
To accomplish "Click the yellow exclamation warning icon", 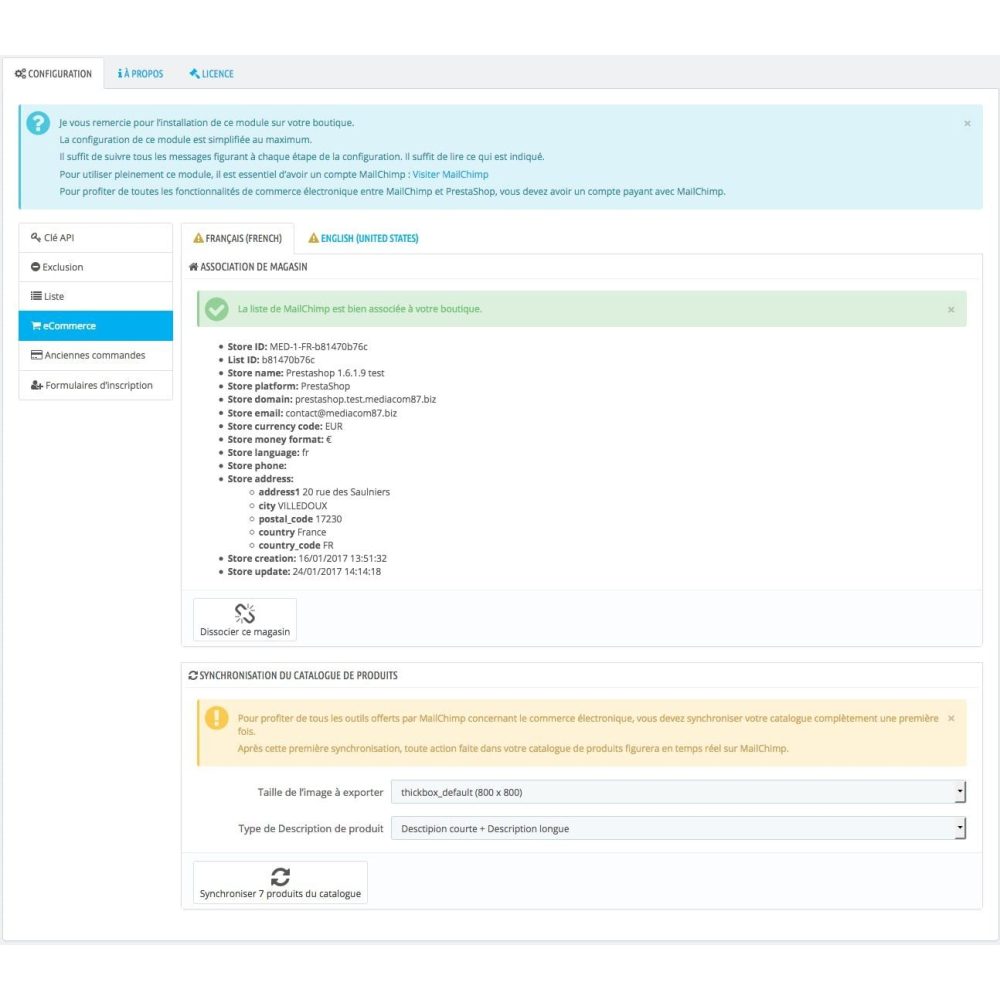I will click(216, 717).
